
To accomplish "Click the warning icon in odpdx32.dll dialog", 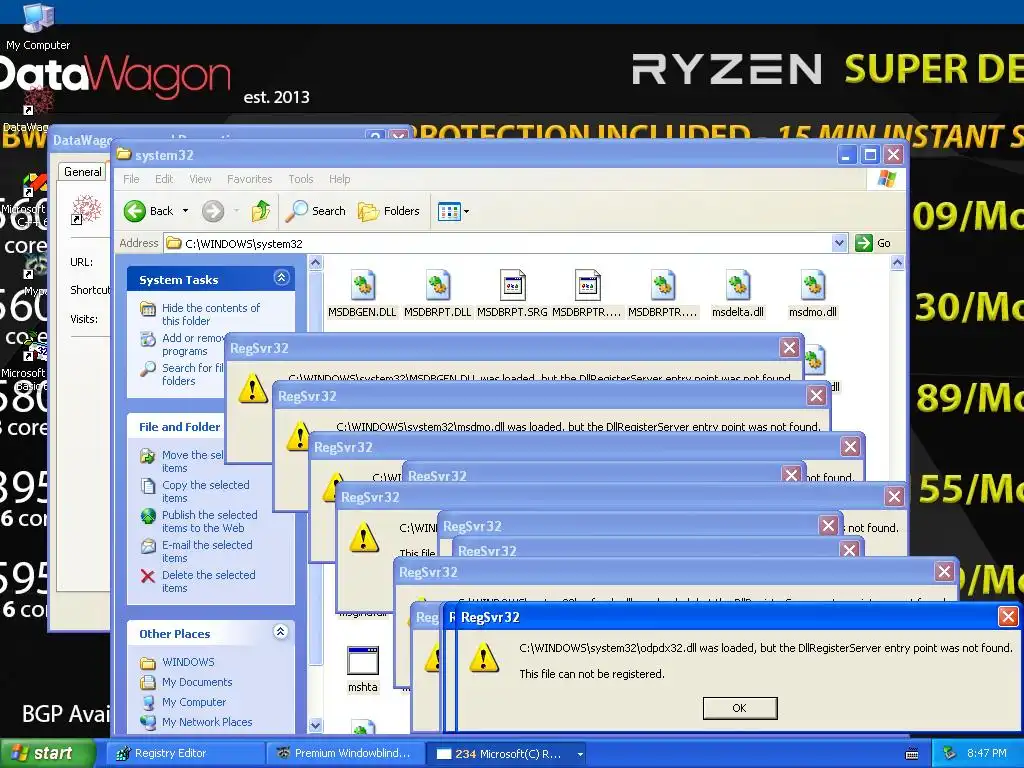I will click(x=484, y=658).
